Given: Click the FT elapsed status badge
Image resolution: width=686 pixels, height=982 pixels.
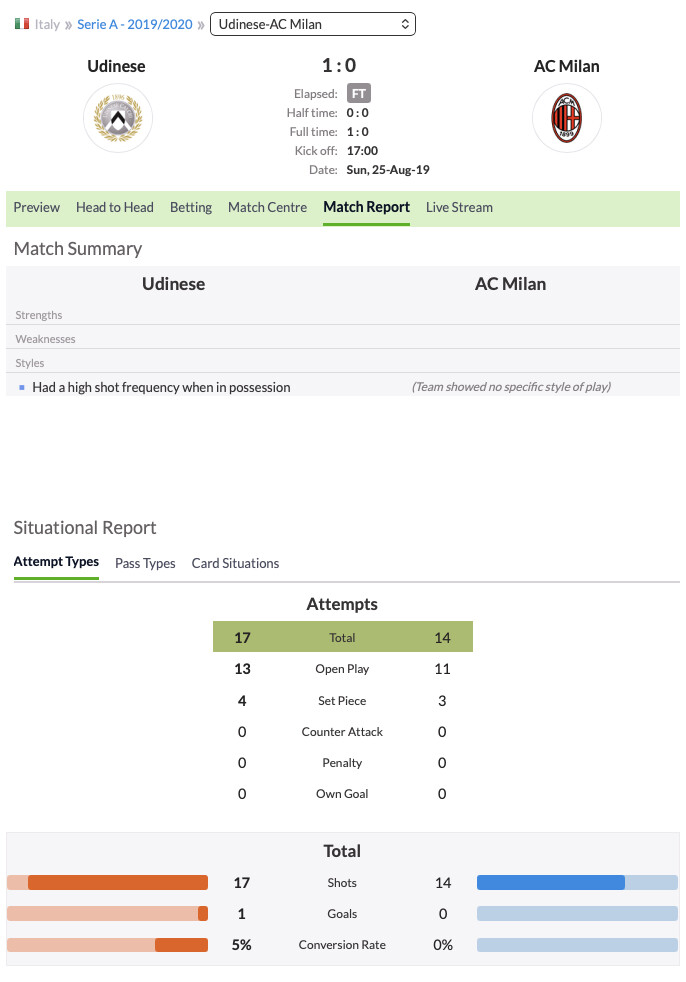Looking at the screenshot, I should pos(358,93).
